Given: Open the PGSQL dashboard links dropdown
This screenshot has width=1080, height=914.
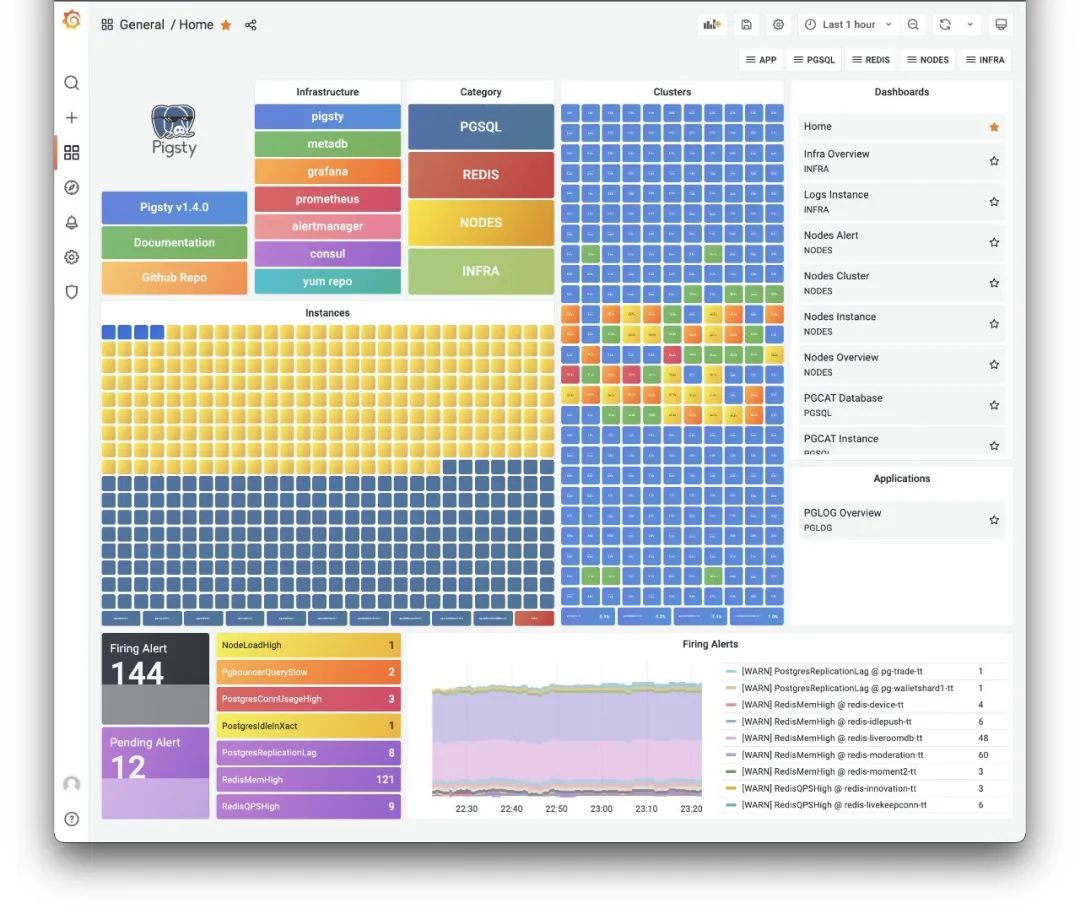Looking at the screenshot, I should click(x=814, y=60).
